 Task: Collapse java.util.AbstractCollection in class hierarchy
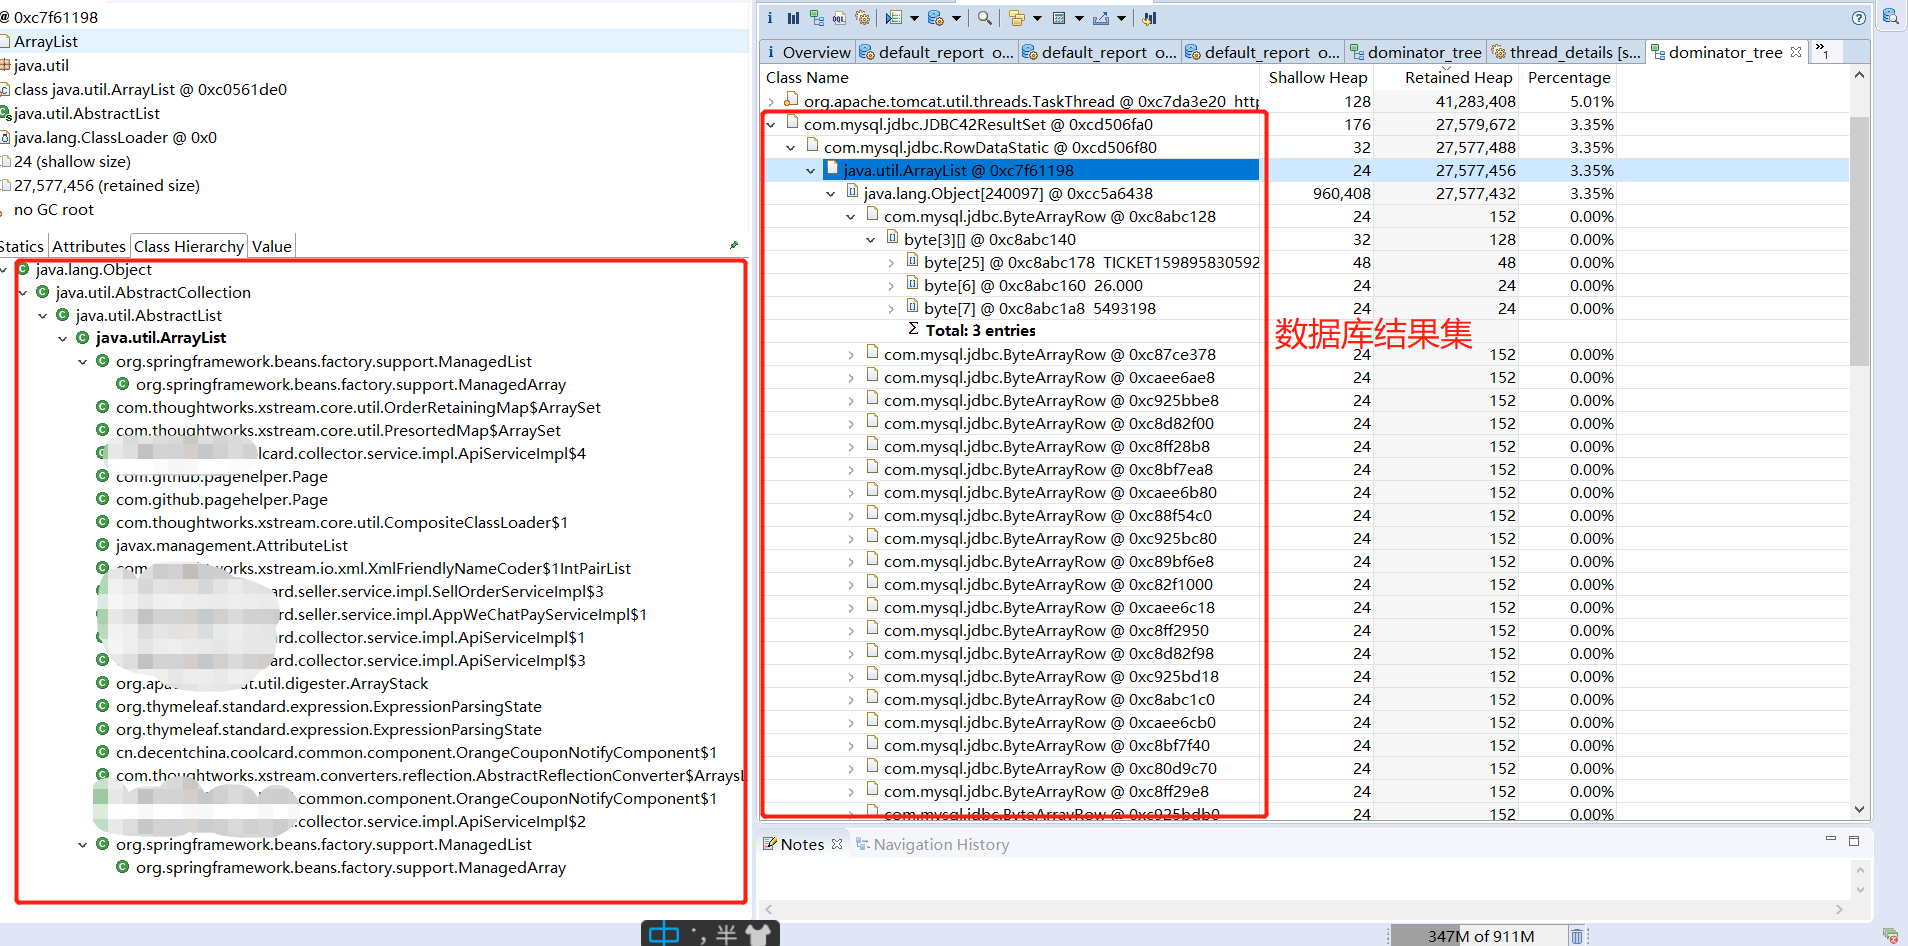(x=23, y=293)
